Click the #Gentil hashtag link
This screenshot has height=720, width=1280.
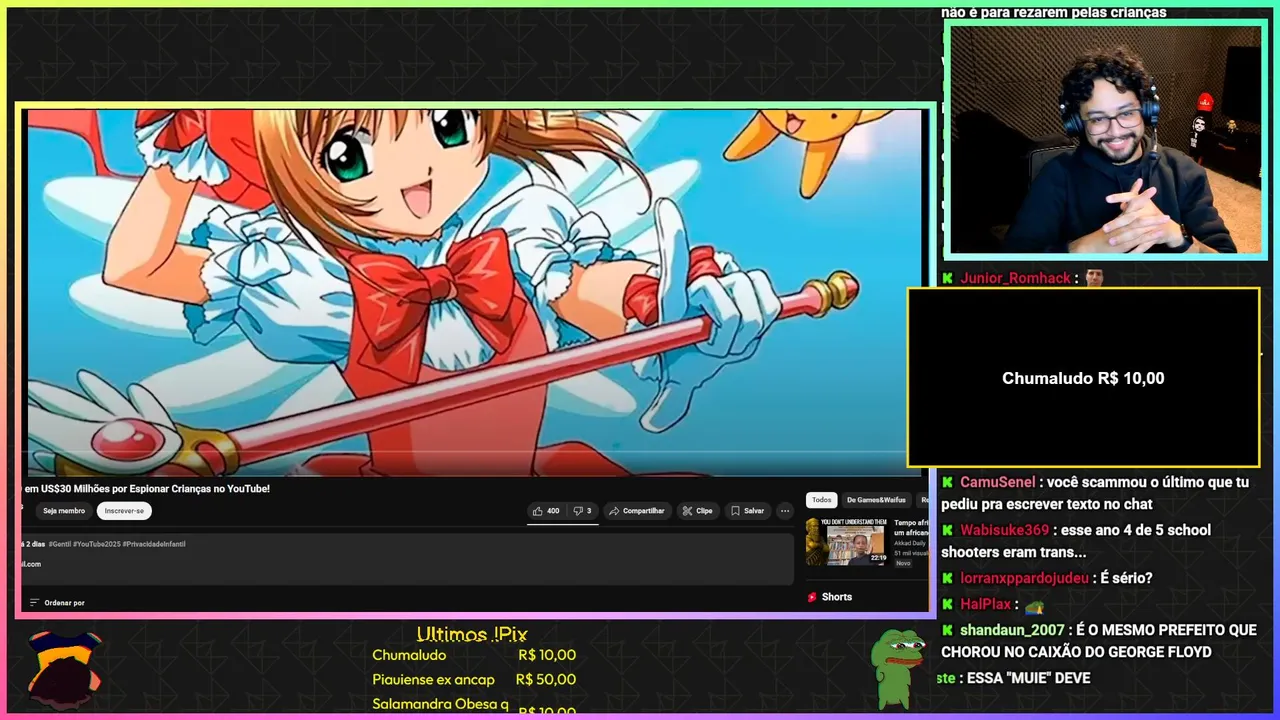(x=59, y=544)
